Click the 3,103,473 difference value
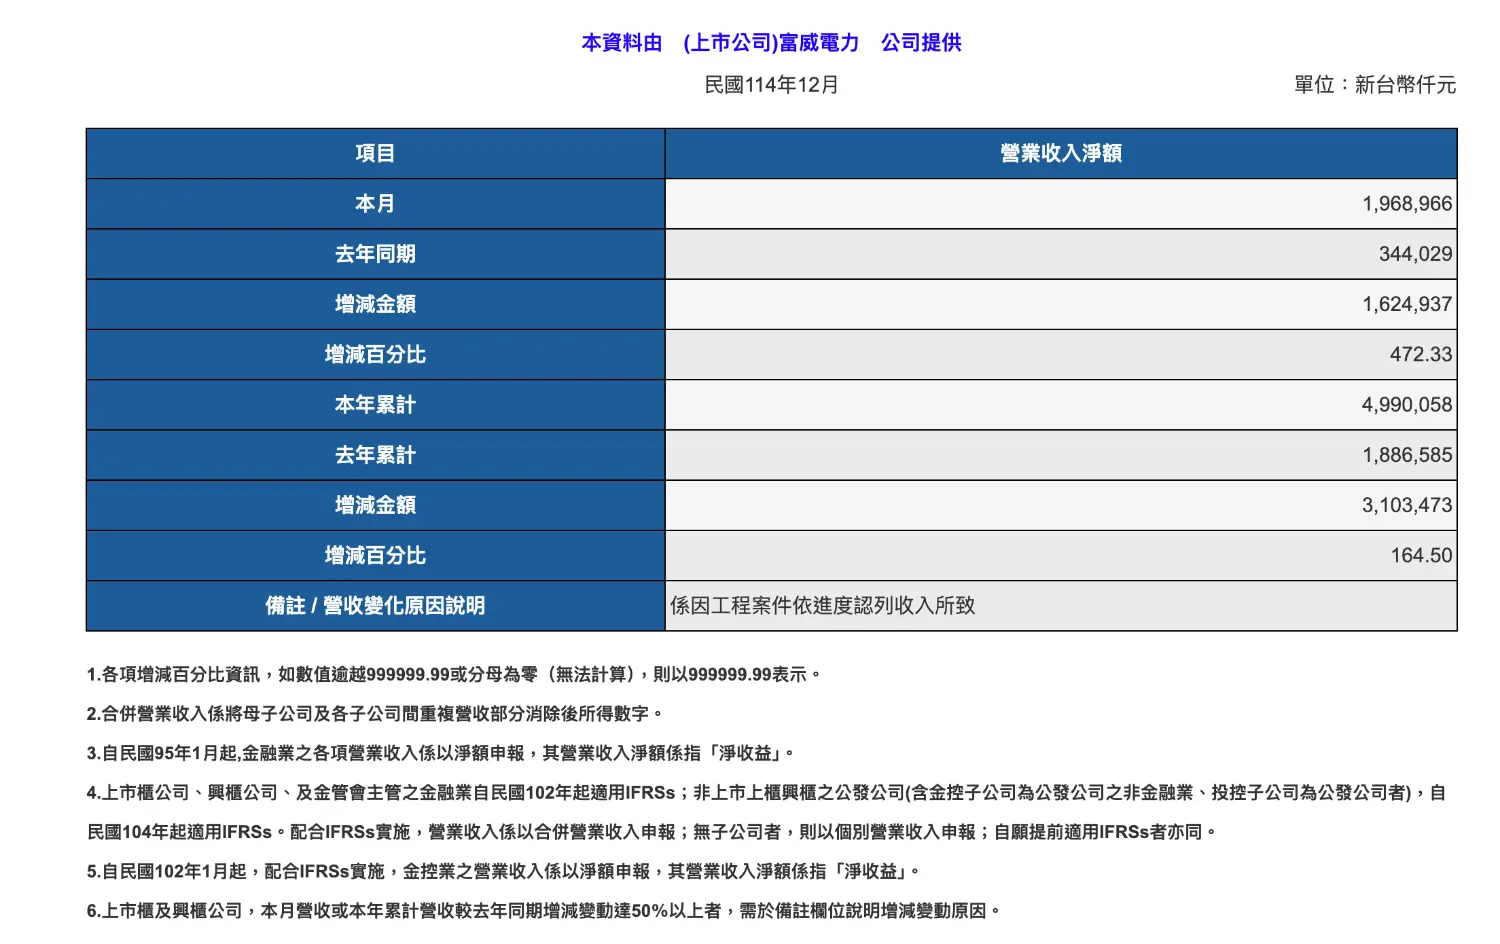The image size is (1500, 944). click(x=1406, y=505)
